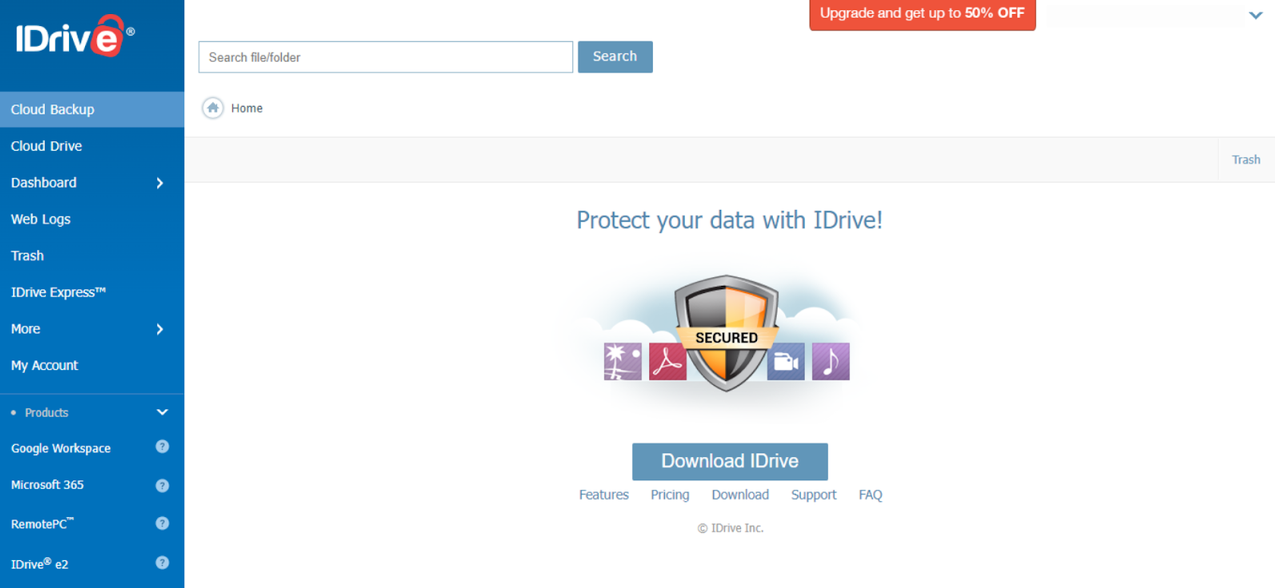Open the FAQ link
1275x588 pixels.
click(870, 495)
